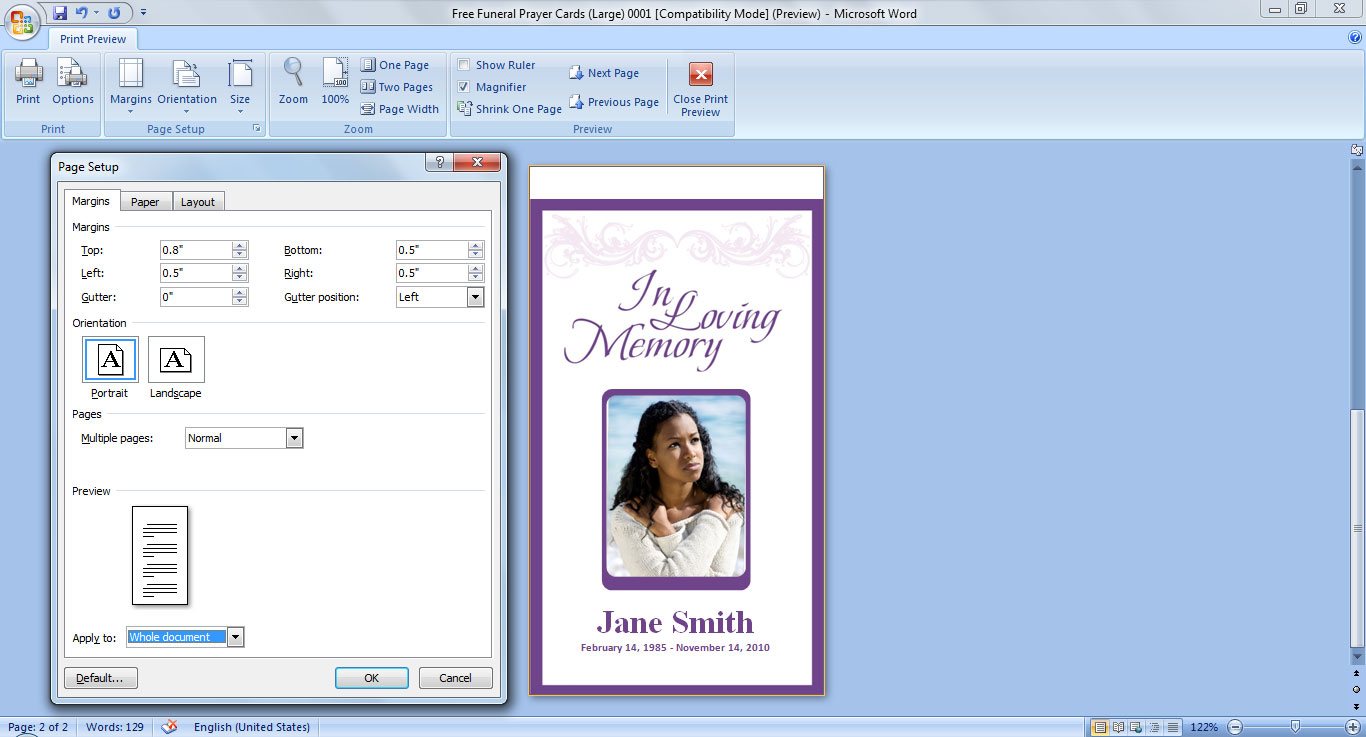Click the vertical scrollbar in preview

[x=1357, y=528]
